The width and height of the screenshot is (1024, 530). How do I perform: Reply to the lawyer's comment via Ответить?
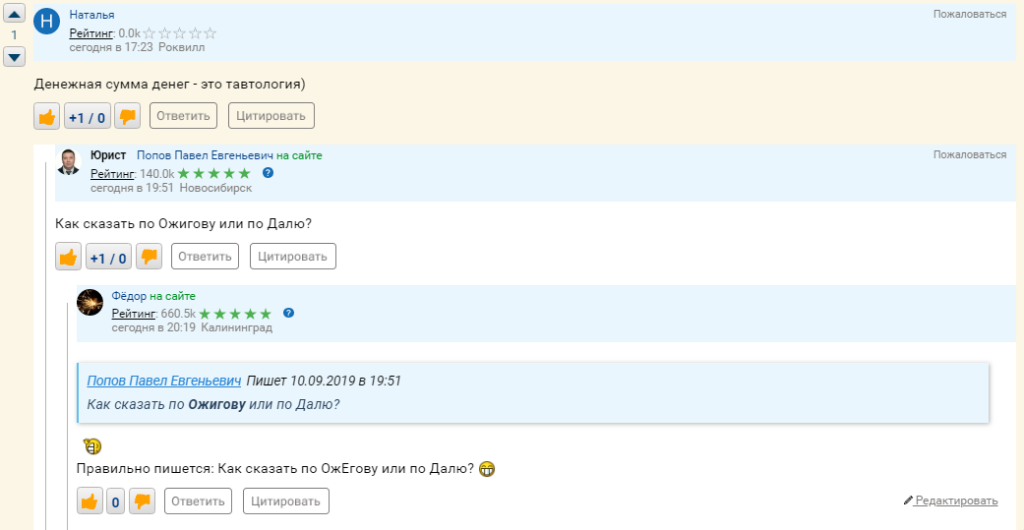205,257
